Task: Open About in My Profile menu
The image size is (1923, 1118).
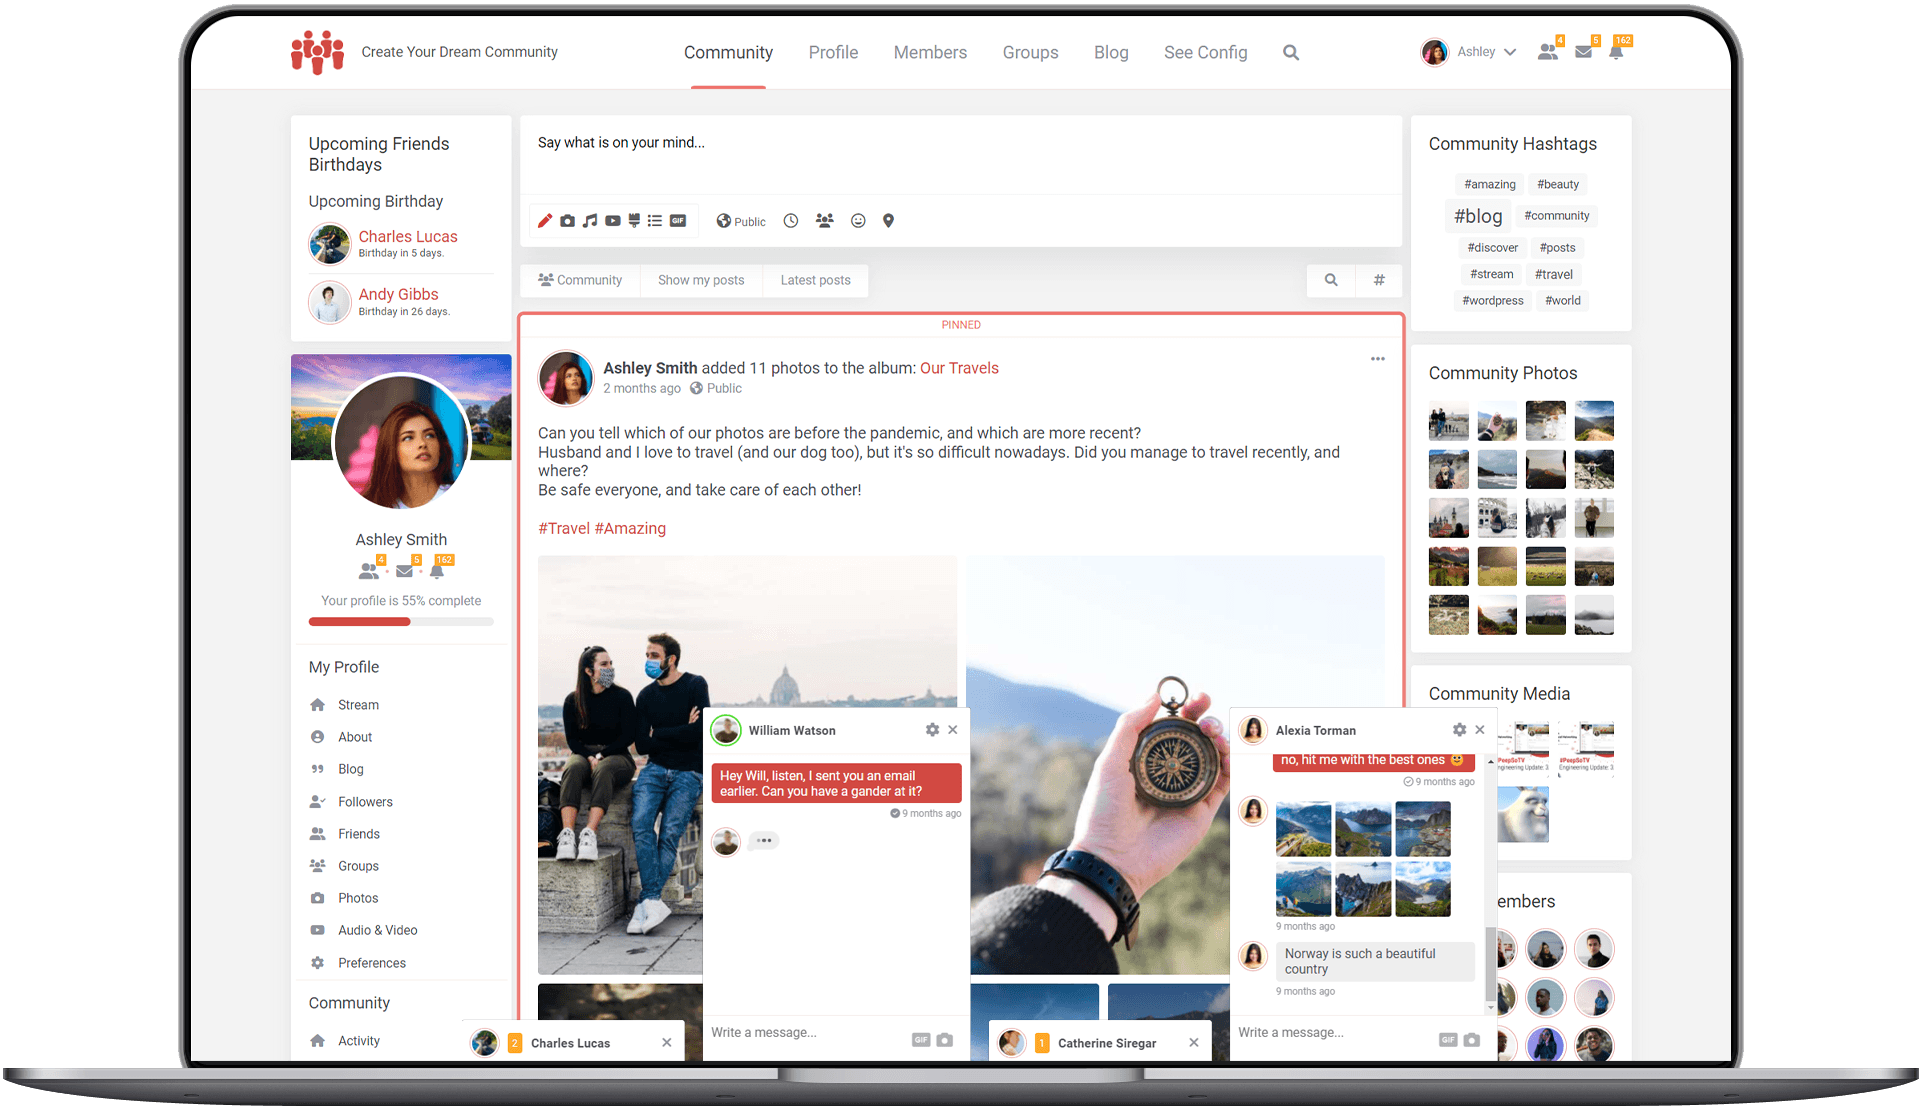Action: (355, 738)
